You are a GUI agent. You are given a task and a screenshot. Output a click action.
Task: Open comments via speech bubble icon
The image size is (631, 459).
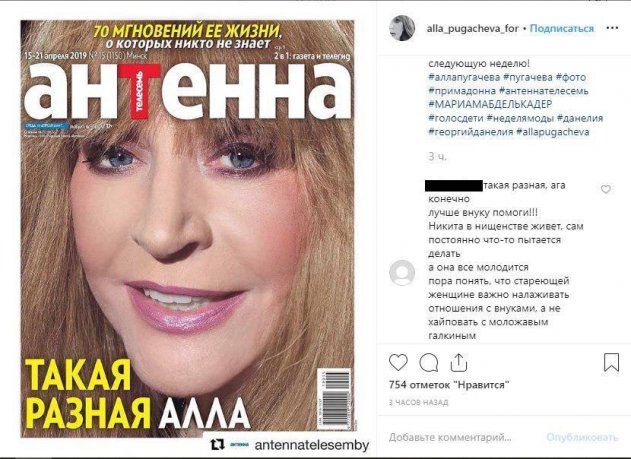coord(429,363)
